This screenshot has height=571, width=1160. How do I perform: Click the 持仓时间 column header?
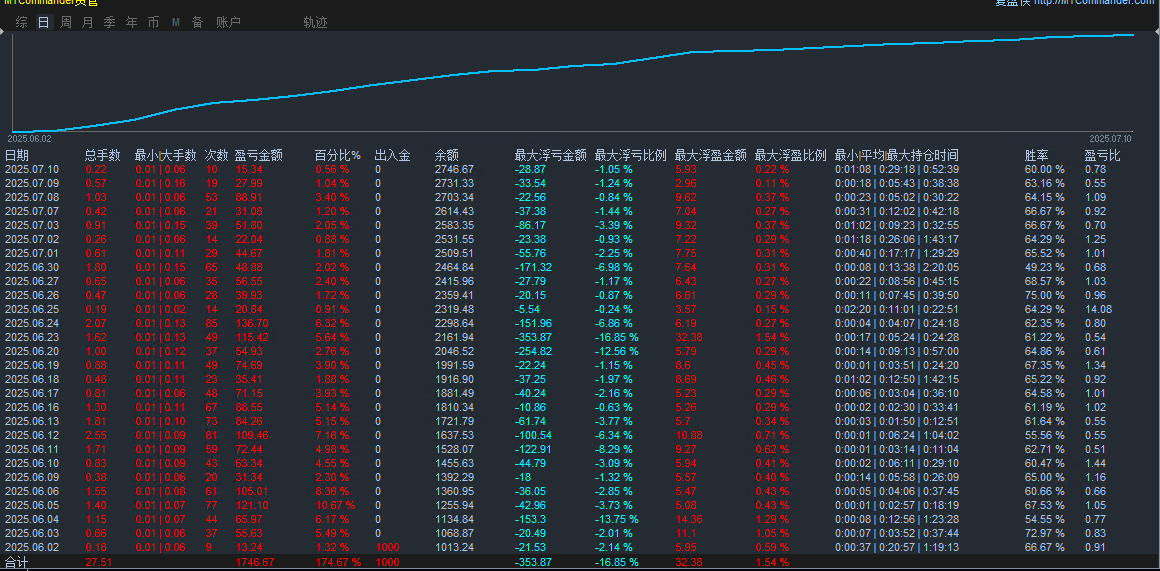pyautogui.click(x=897, y=155)
